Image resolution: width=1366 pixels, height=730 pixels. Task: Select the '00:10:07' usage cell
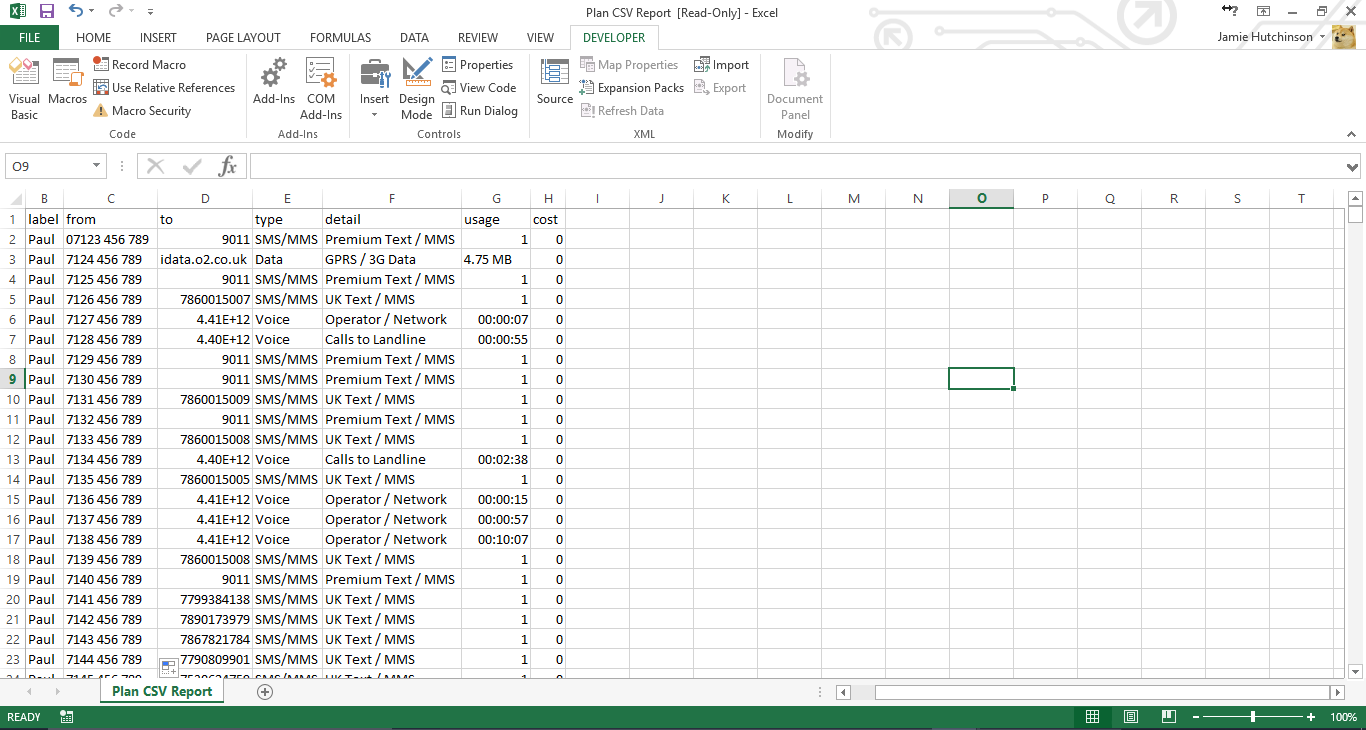click(x=496, y=539)
